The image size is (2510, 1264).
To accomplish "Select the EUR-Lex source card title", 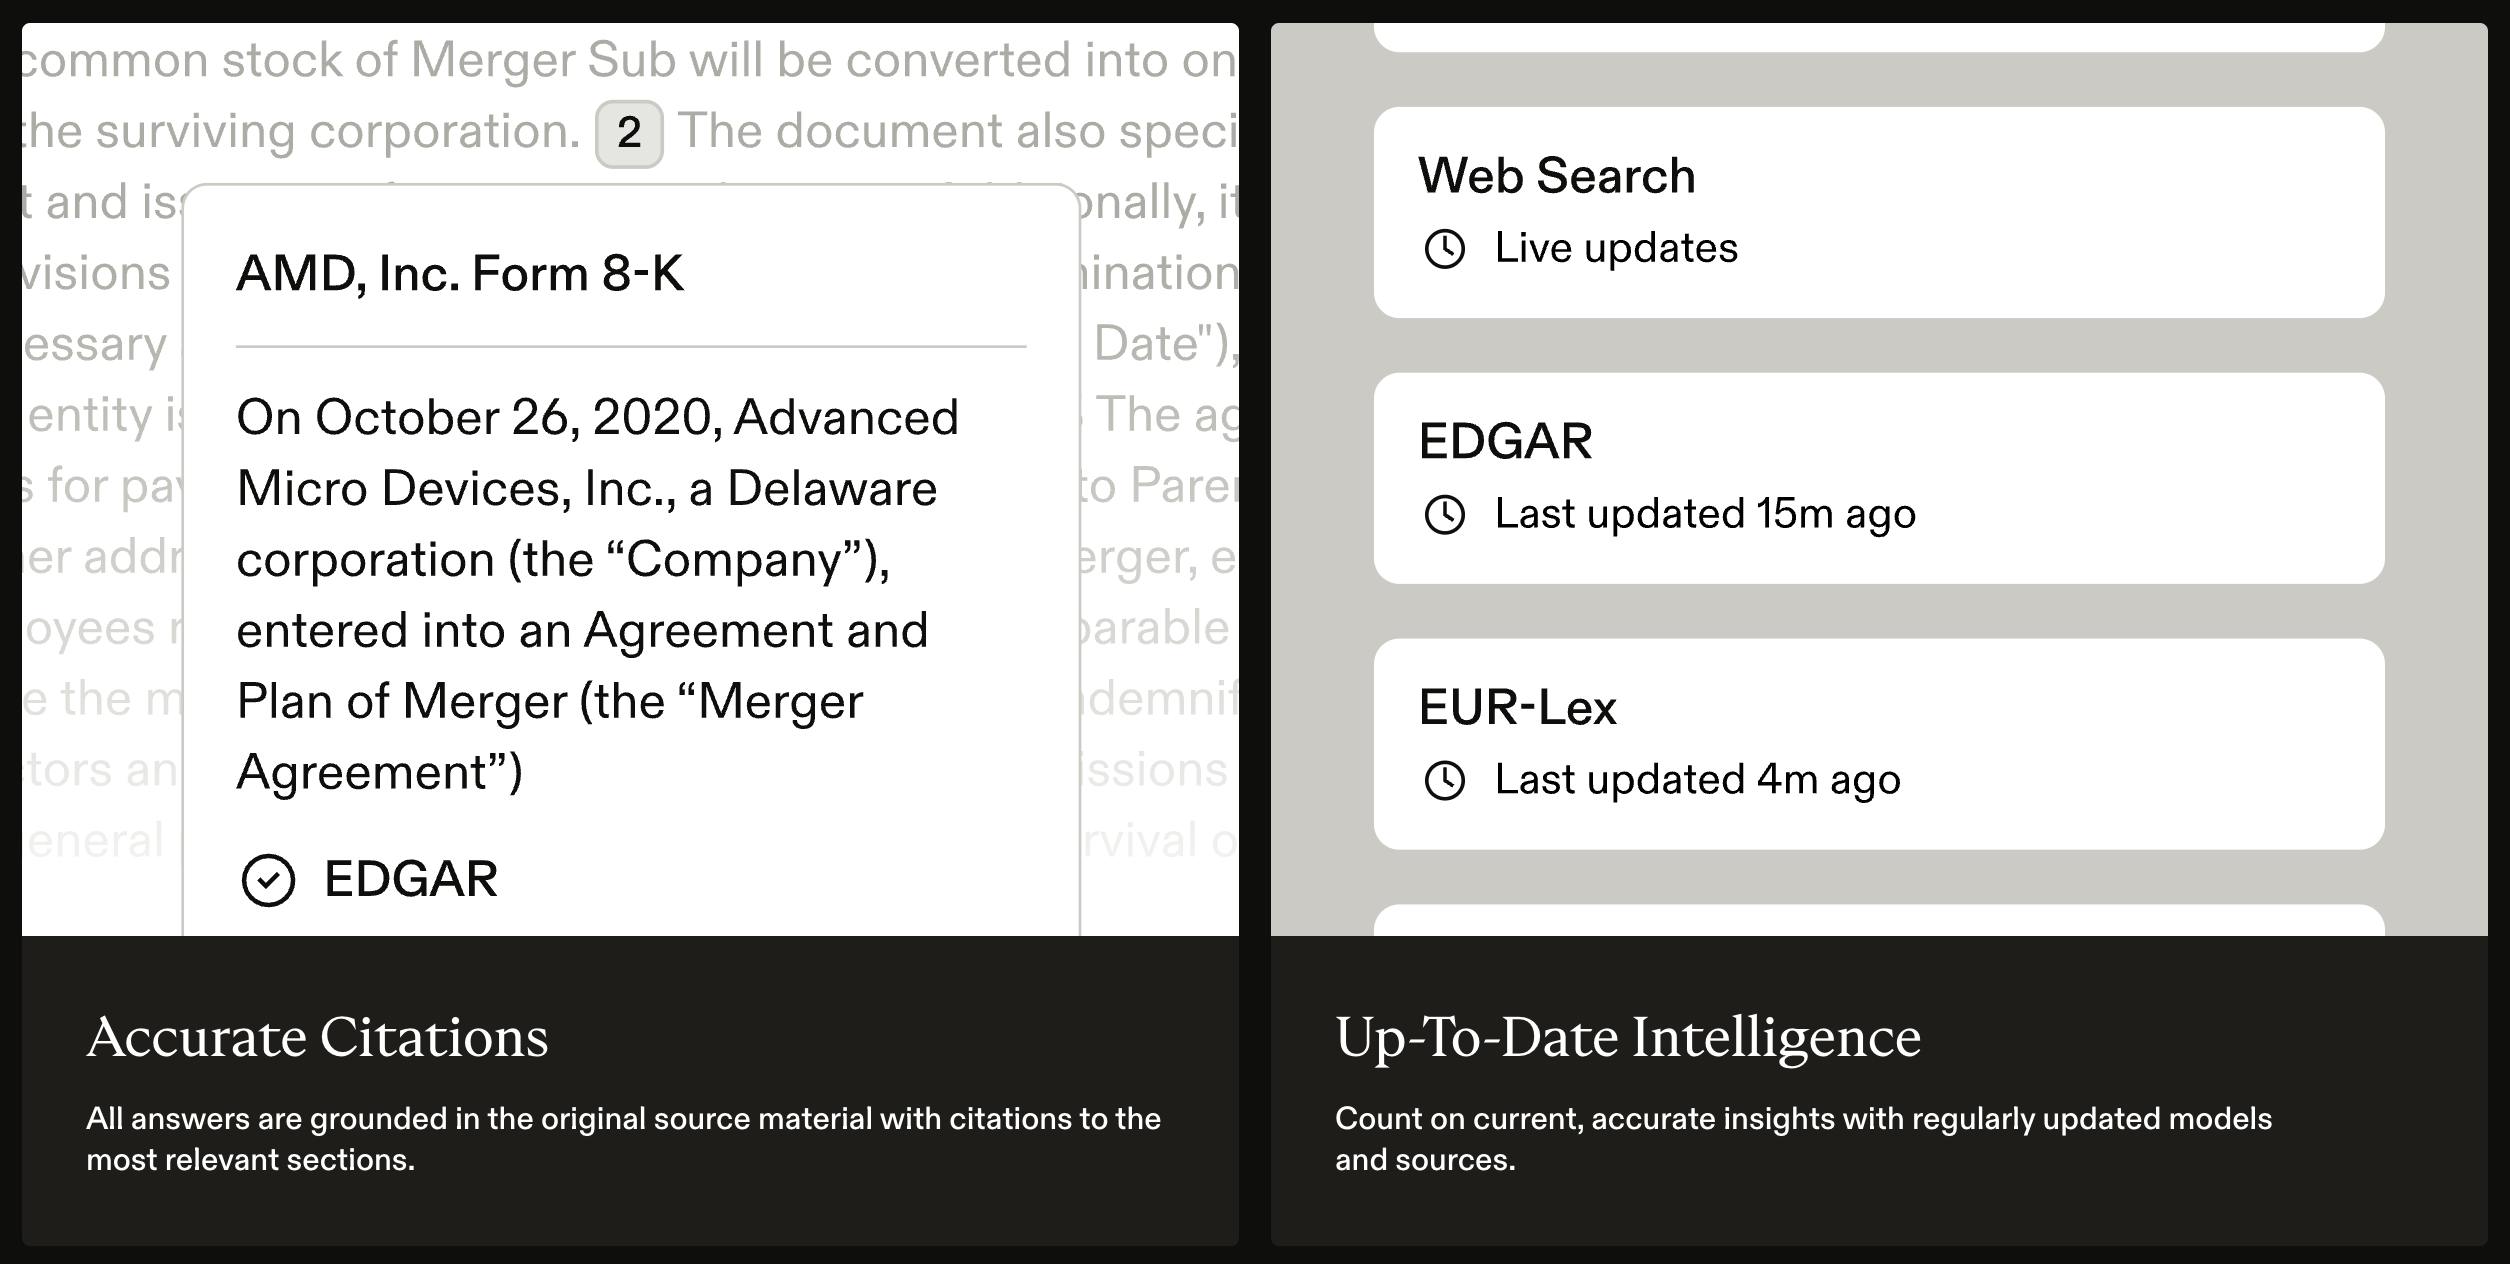I will click(1517, 707).
